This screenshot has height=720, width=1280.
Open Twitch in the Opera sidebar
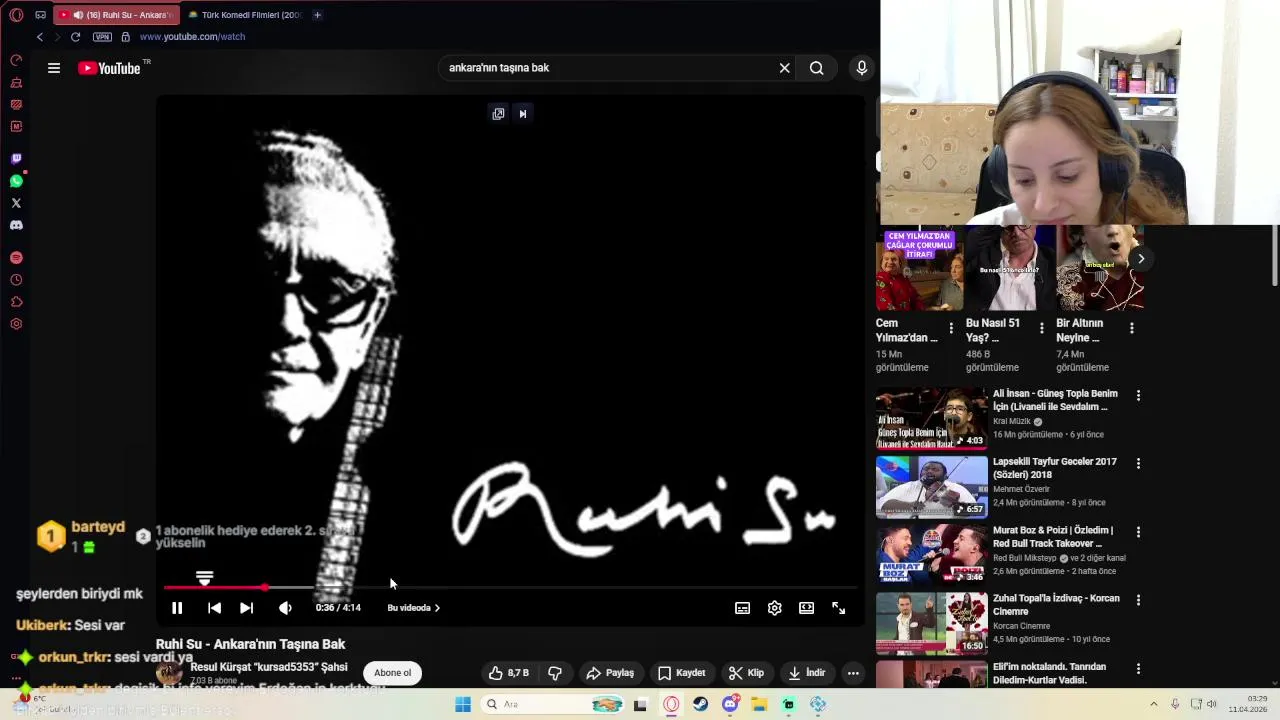tap(16, 159)
